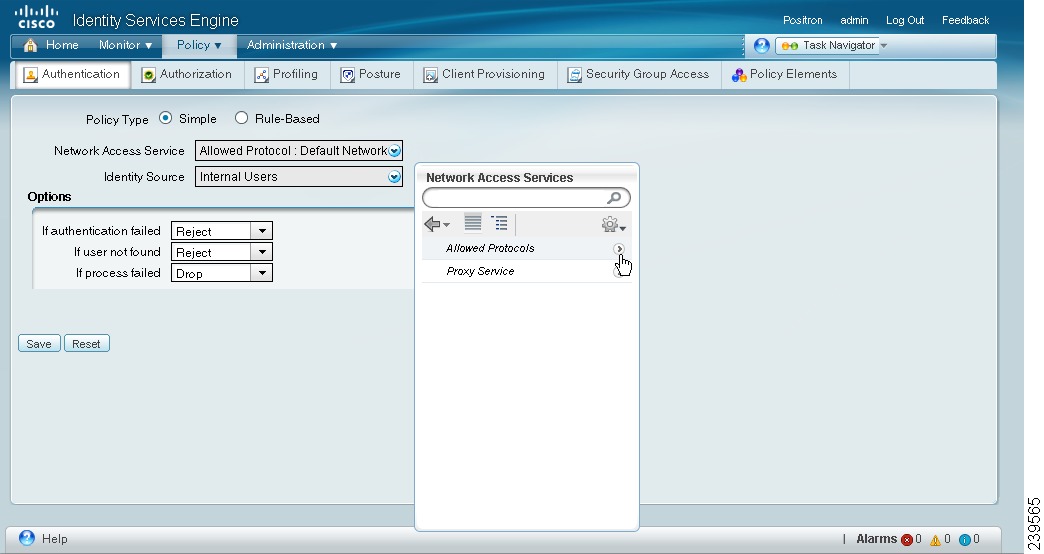Click the yellow warning alarms icon
The height and width of the screenshot is (554, 1044).
click(935, 539)
